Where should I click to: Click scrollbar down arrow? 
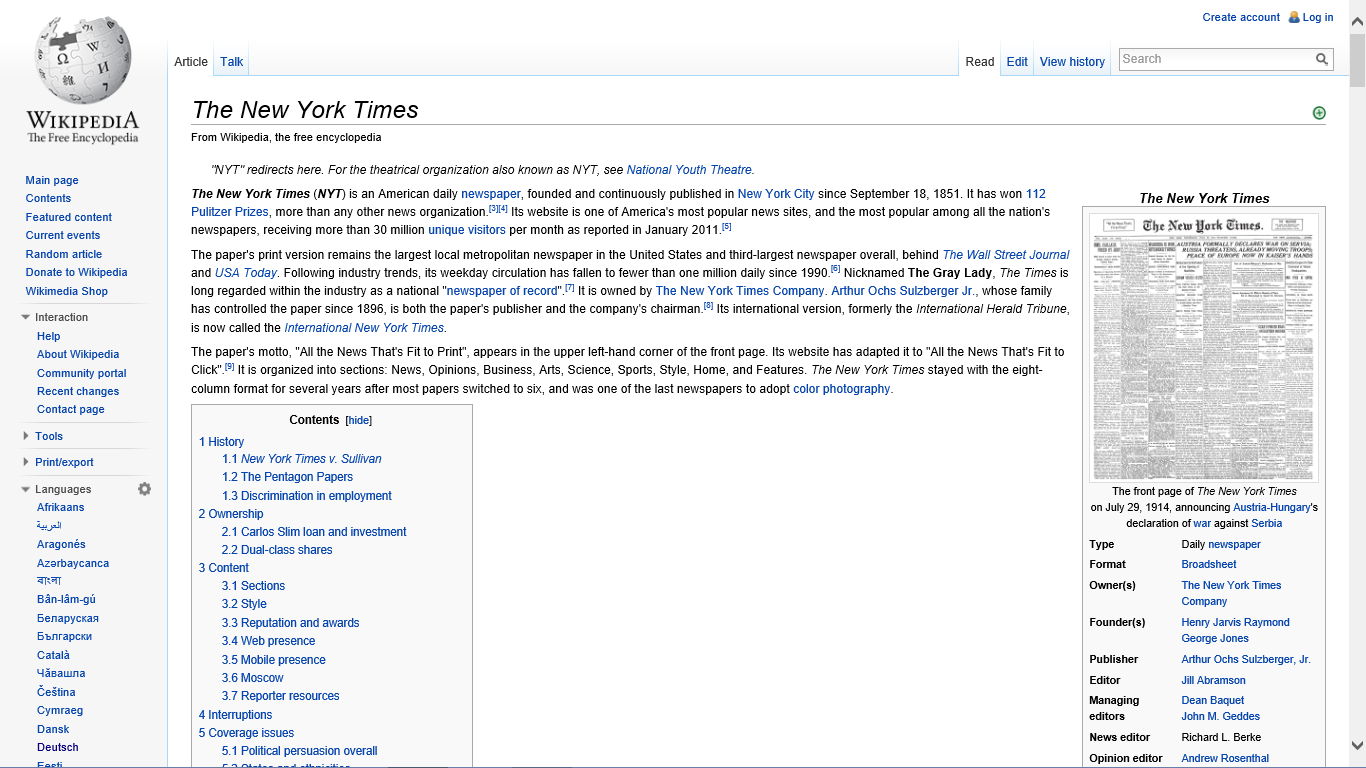point(1357,745)
